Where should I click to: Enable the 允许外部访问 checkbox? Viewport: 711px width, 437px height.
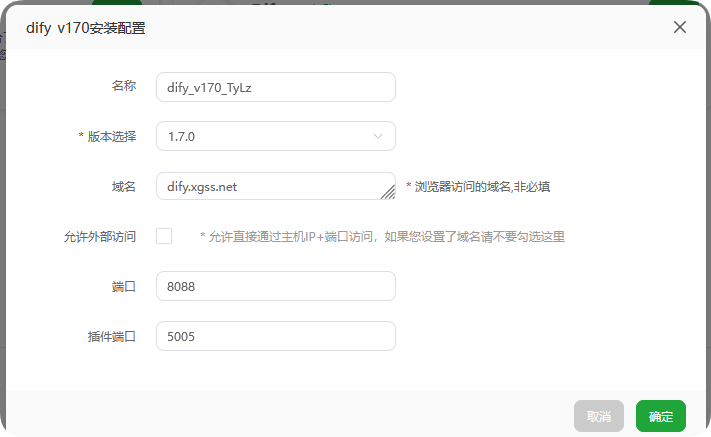coord(164,236)
